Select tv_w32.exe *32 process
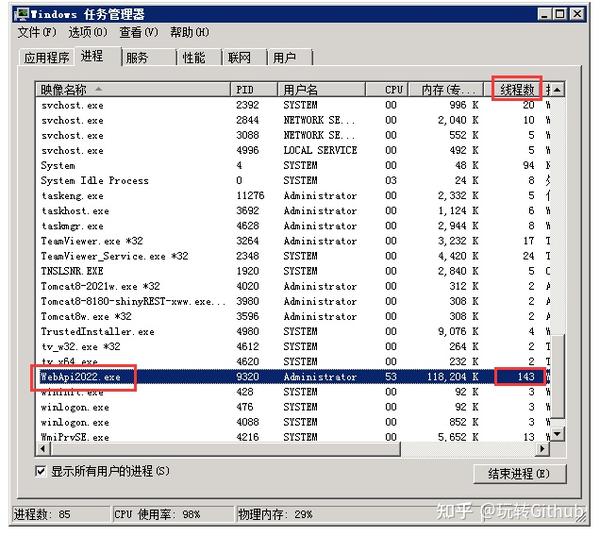Screen dimensions: 600x536 click(292, 346)
